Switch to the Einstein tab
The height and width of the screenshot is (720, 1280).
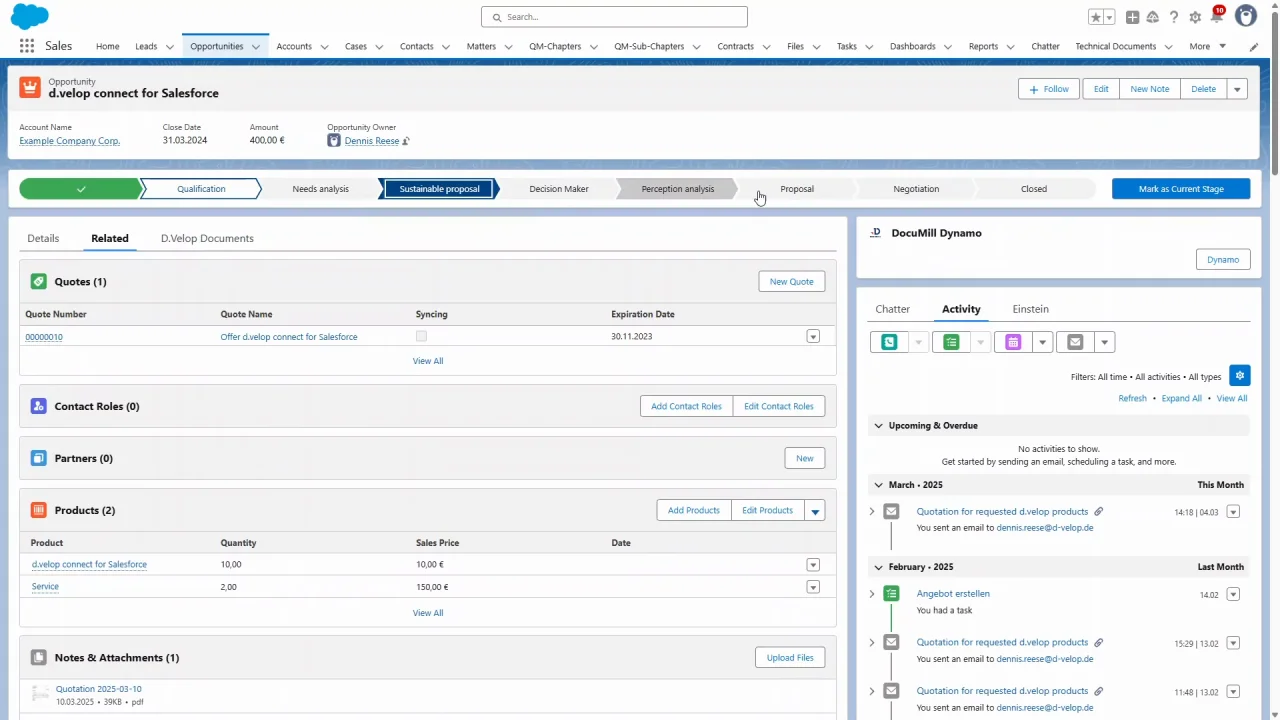[x=1030, y=309]
